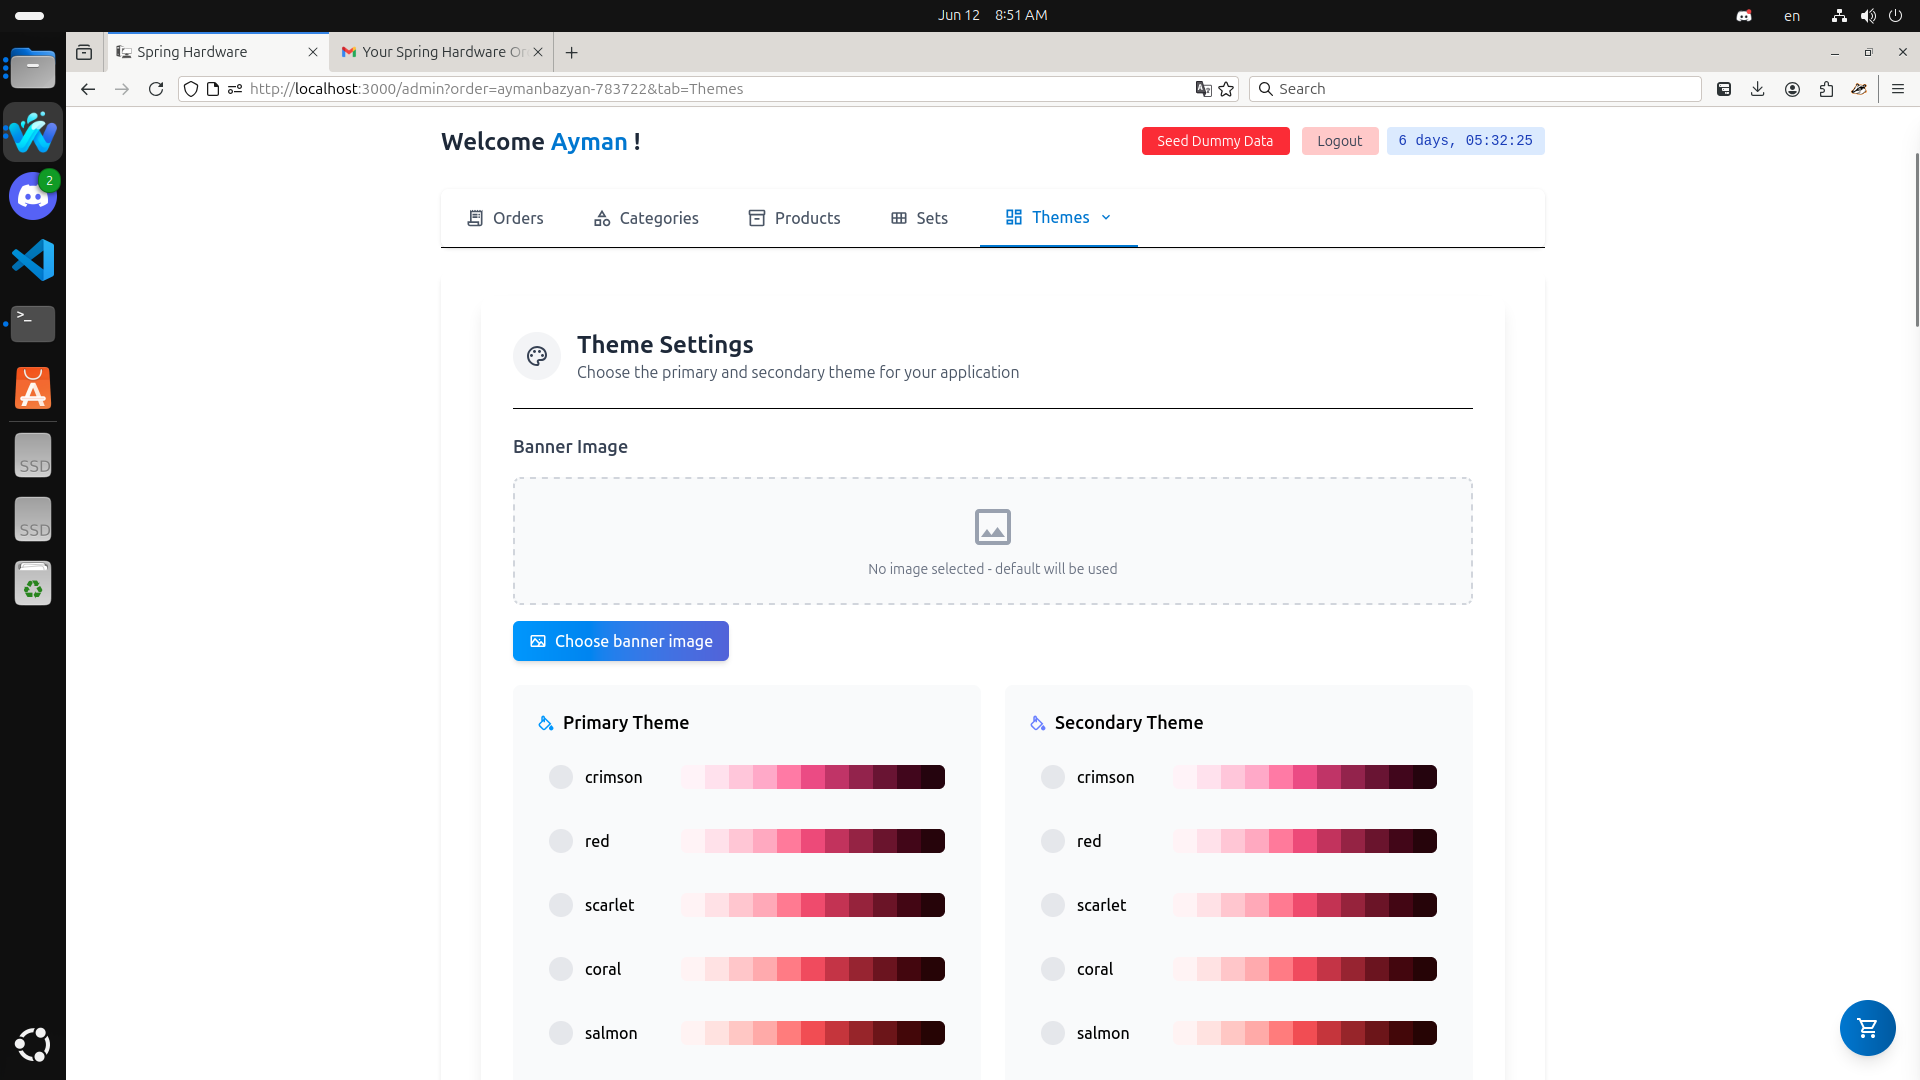Open the Products tab
The height and width of the screenshot is (1080, 1920).
tap(795, 218)
